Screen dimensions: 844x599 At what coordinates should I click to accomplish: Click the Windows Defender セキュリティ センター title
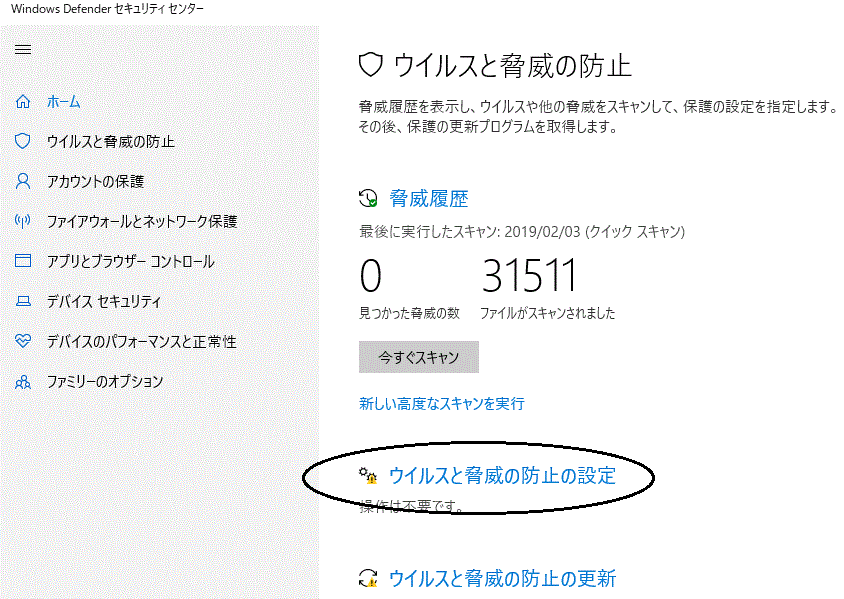click(x=107, y=9)
